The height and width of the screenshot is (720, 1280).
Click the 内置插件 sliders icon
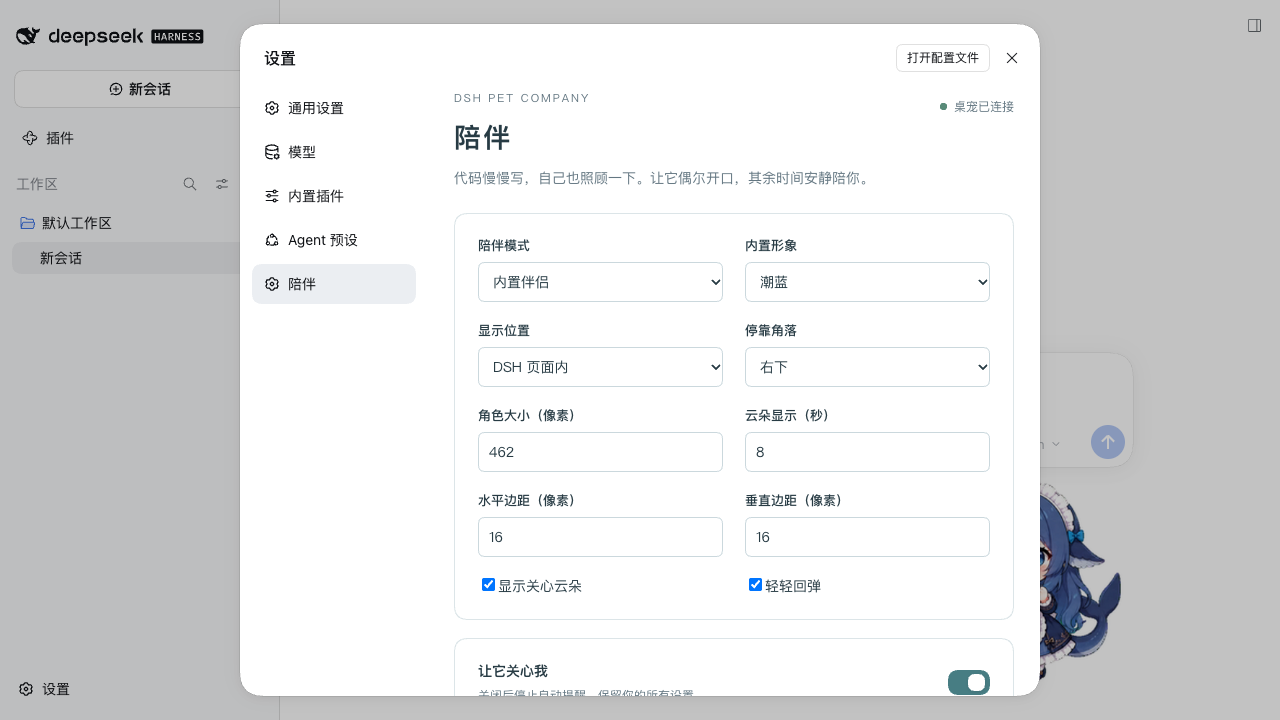[x=272, y=196]
